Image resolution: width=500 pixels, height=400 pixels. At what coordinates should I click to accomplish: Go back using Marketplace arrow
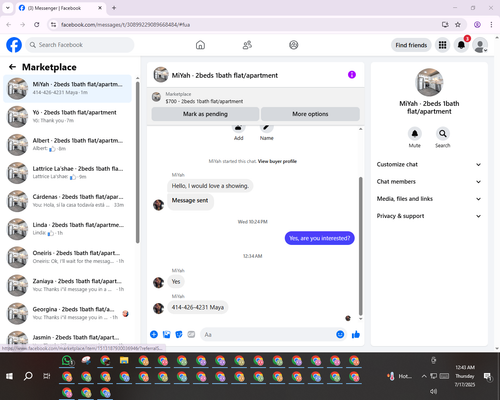click(12, 67)
